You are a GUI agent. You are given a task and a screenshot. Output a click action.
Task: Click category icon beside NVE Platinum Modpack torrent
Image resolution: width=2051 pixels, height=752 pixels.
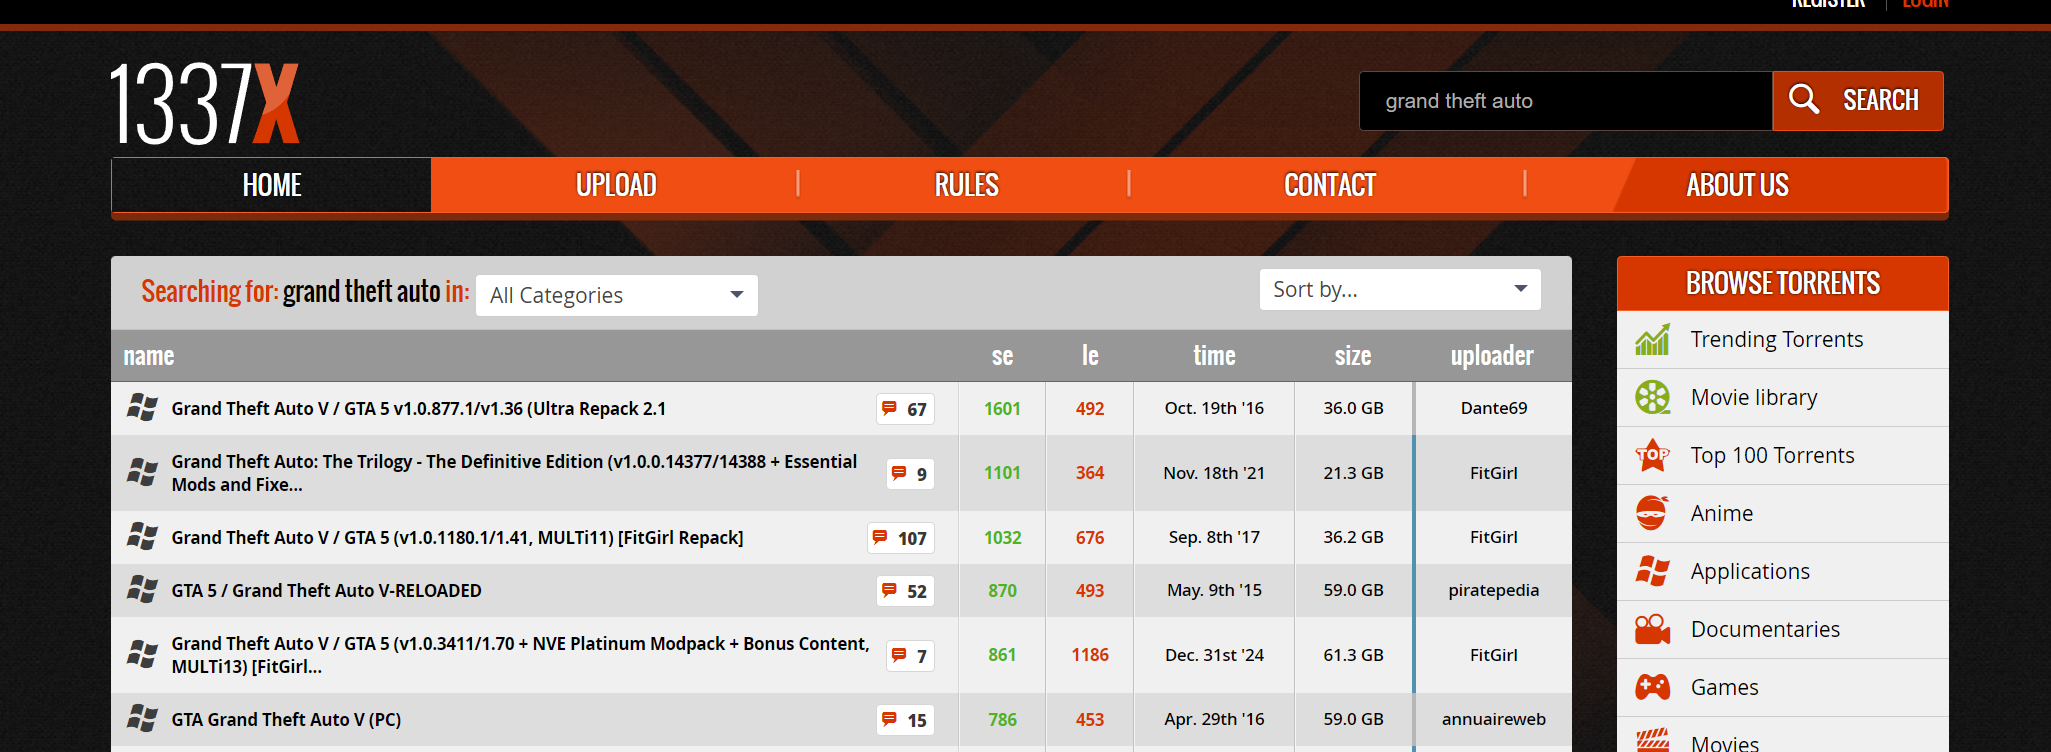142,655
